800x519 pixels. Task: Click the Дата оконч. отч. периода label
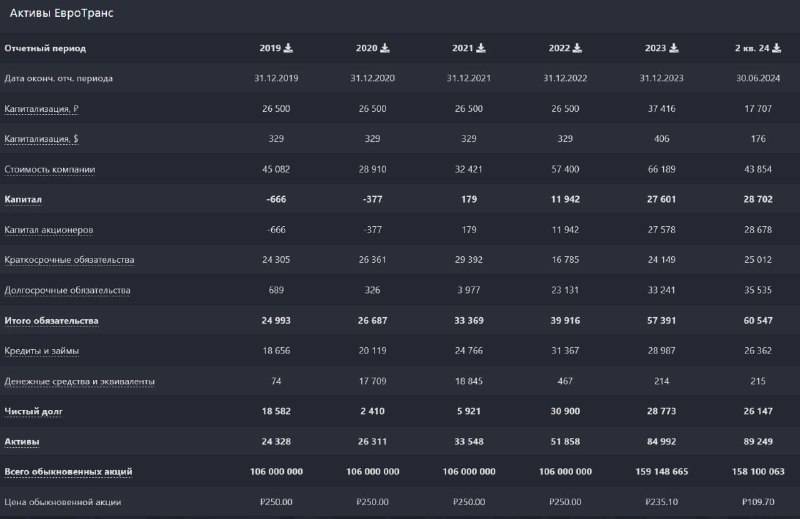point(59,79)
